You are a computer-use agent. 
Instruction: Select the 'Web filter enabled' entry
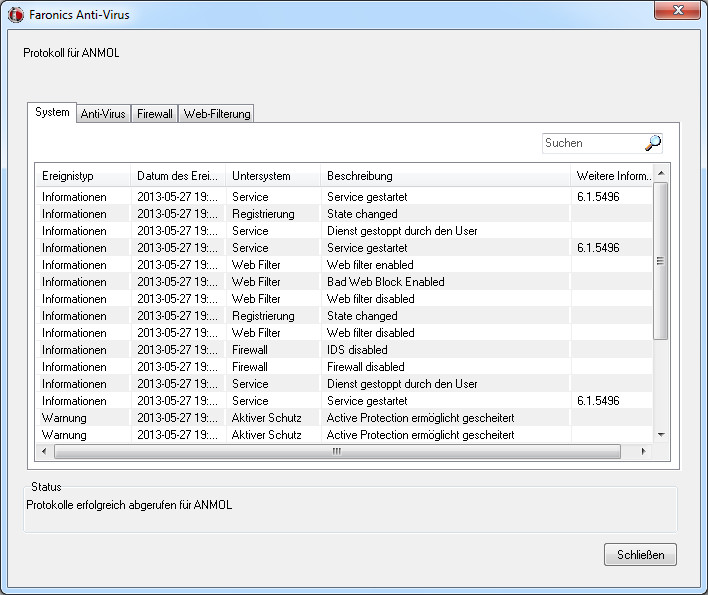344,265
